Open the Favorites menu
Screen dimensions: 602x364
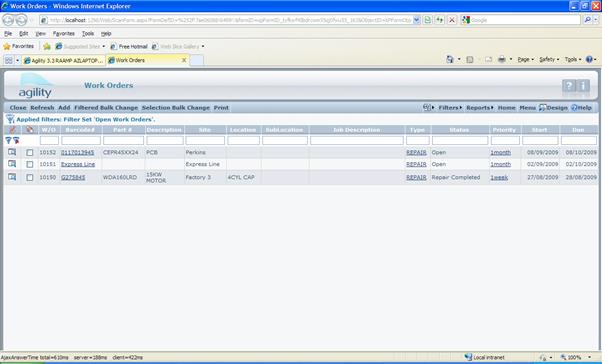coord(63,33)
